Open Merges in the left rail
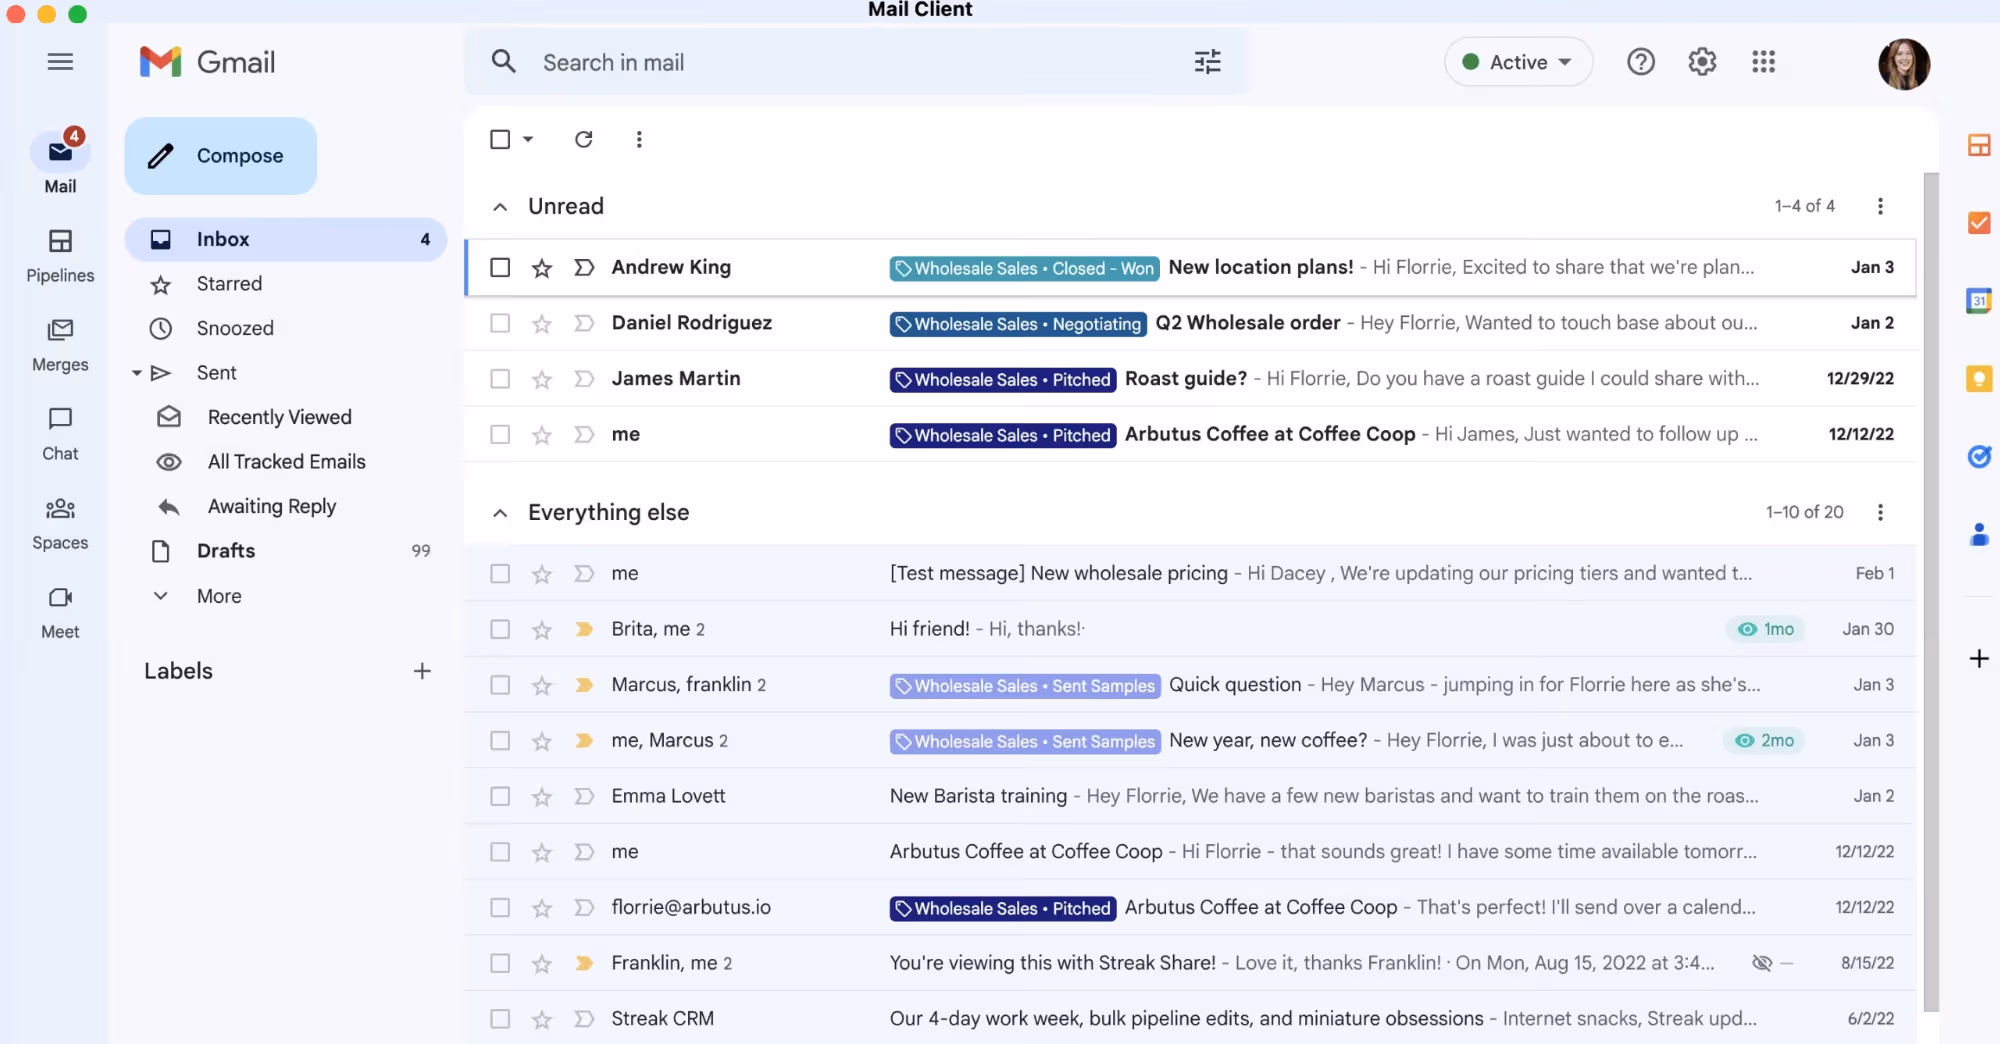Image resolution: width=2000 pixels, height=1044 pixels. click(x=60, y=331)
